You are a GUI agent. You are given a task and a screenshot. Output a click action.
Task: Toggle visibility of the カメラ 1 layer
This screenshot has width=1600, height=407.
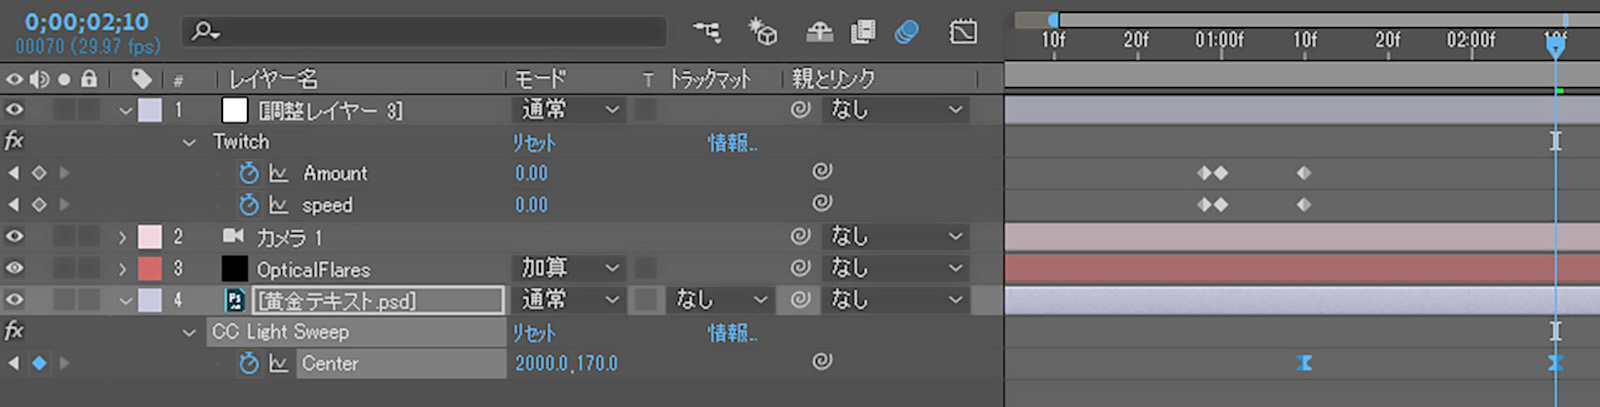15,237
